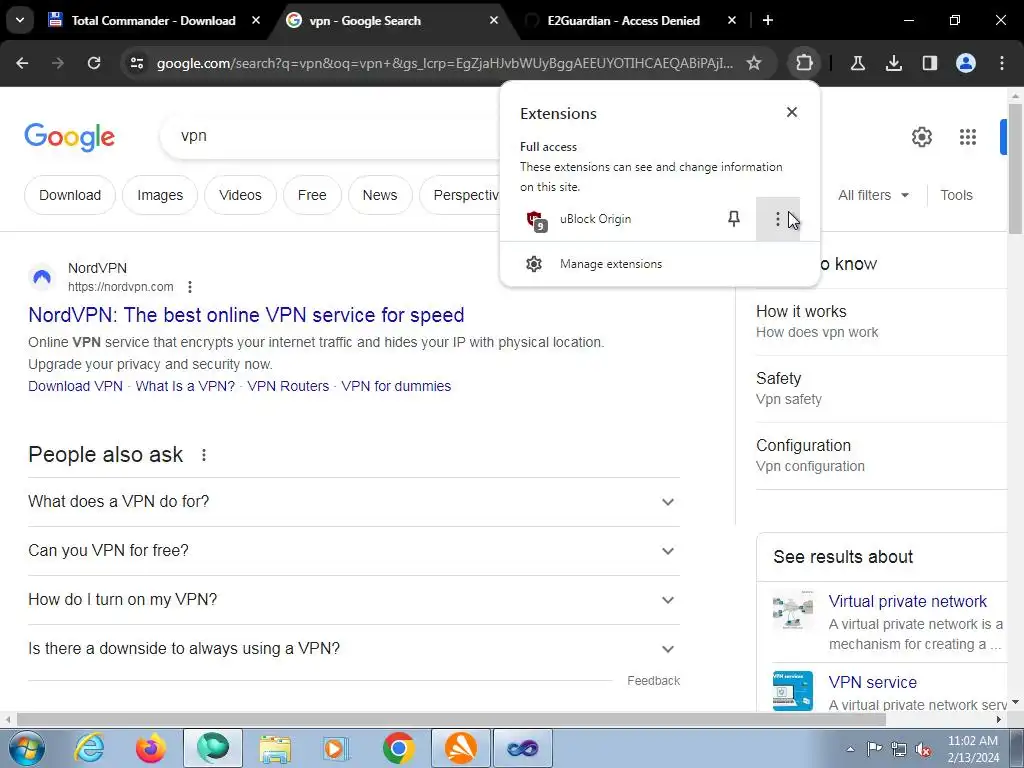The width and height of the screenshot is (1024, 768).
Task: Open the Configuration topic
Action: (882, 455)
